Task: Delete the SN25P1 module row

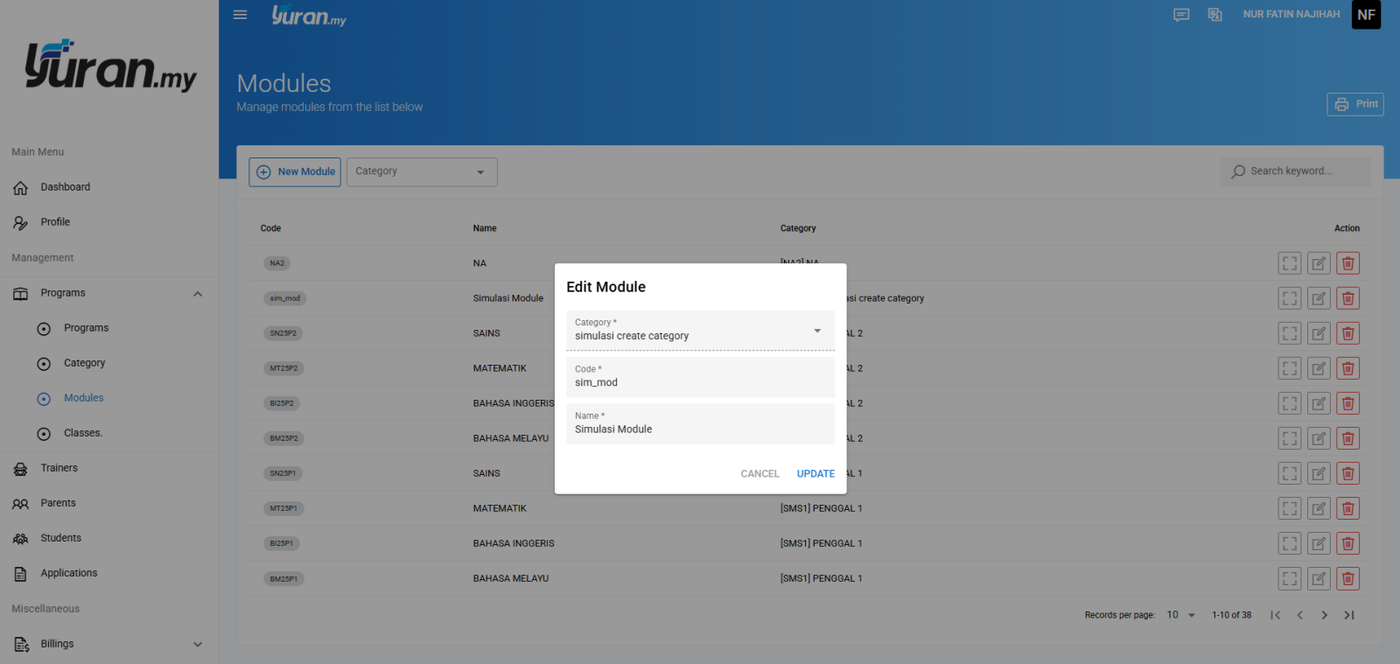Action: [x=1348, y=473]
